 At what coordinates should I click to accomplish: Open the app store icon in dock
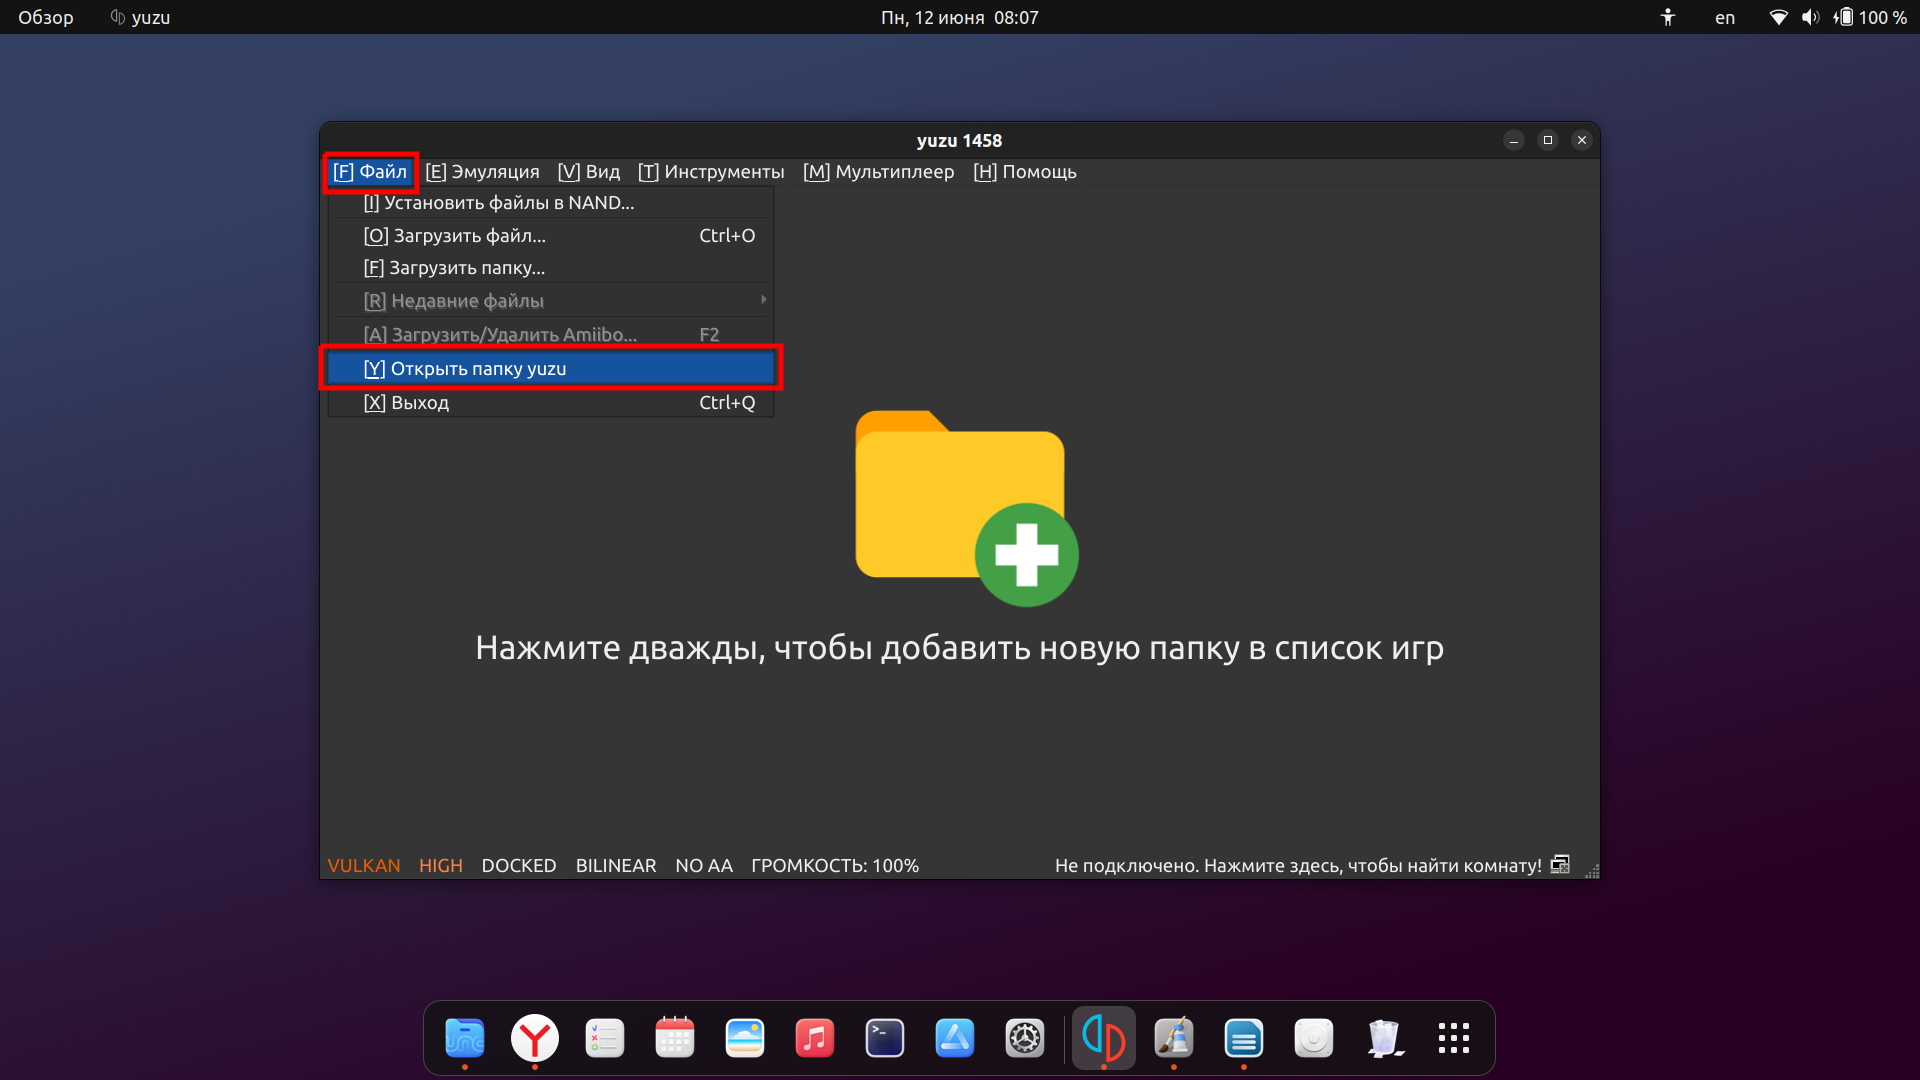tap(955, 1038)
